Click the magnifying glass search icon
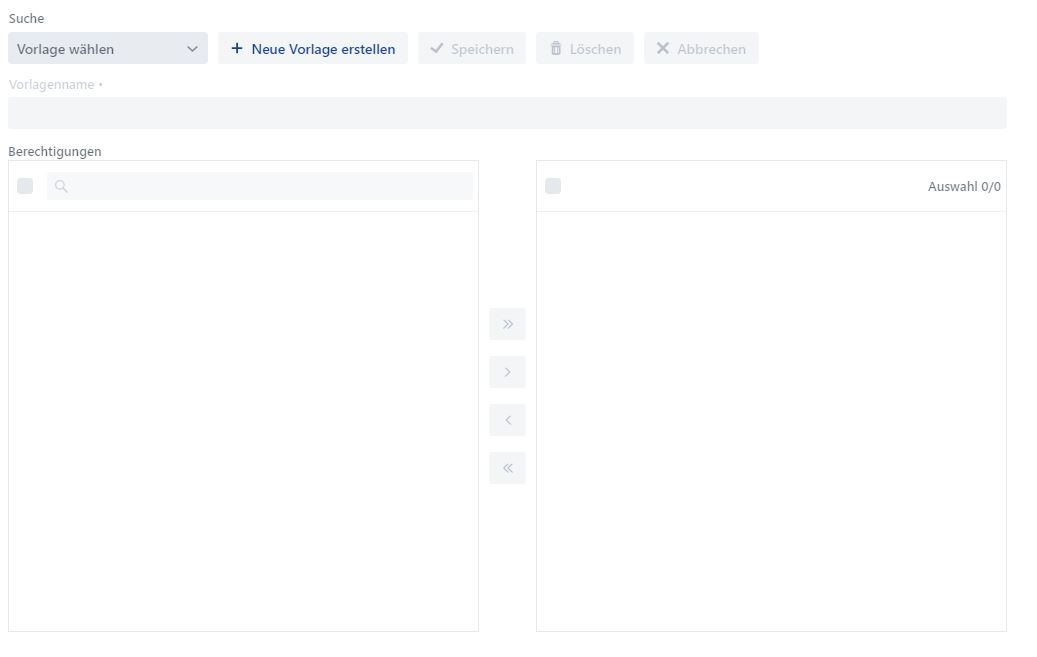1037x657 pixels. click(x=61, y=186)
